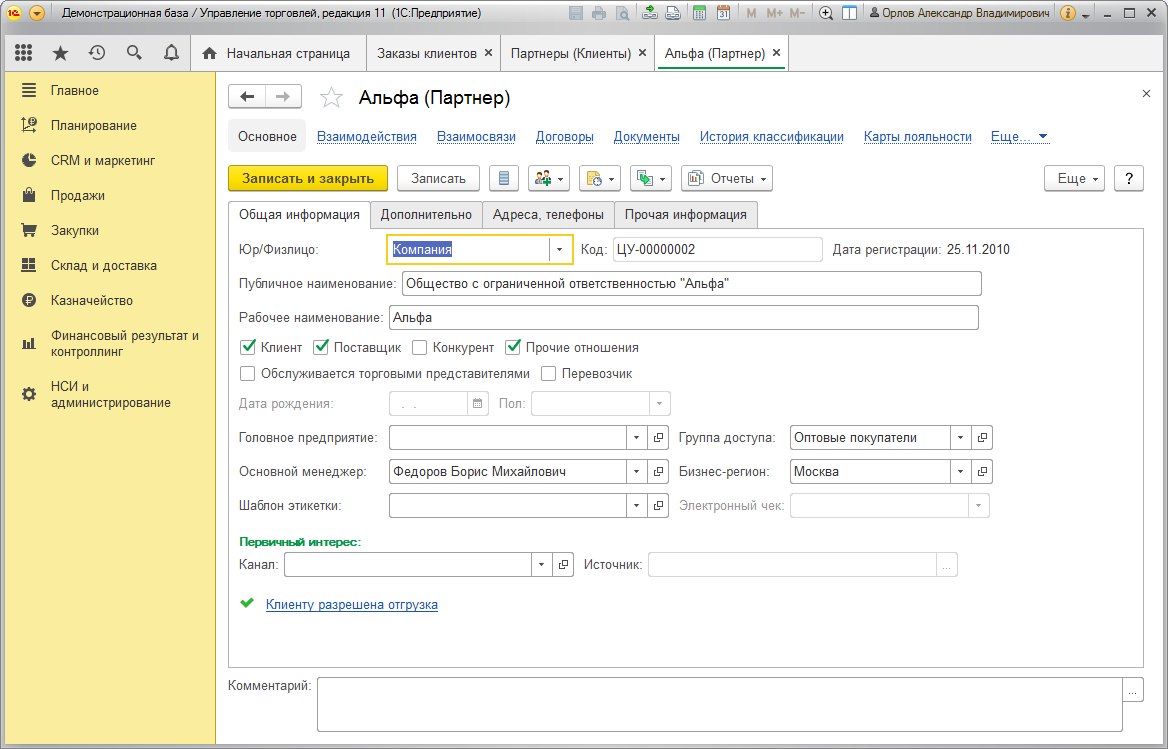This screenshot has width=1168, height=749.
Task: Open Бизнес-регион record via open icon
Action: (x=982, y=471)
